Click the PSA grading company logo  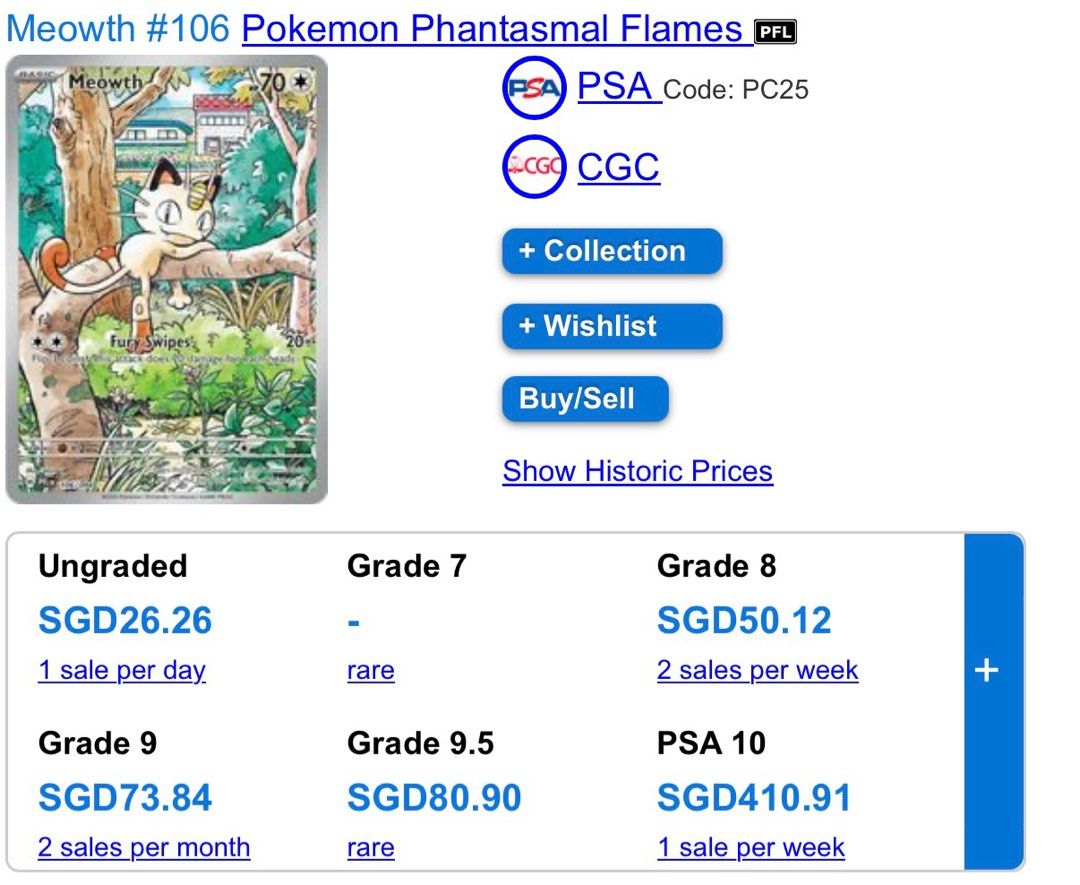click(x=533, y=88)
